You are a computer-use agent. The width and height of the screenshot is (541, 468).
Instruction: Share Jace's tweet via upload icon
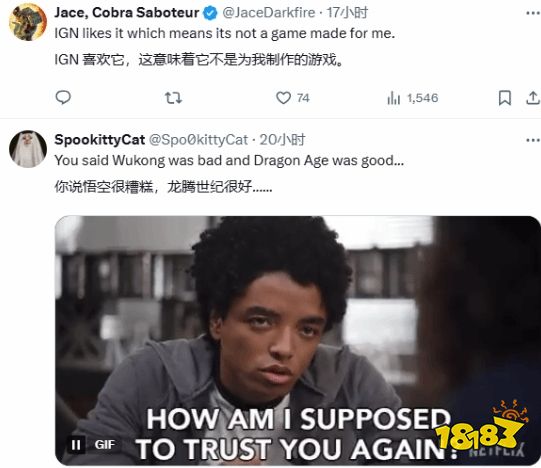point(533,98)
